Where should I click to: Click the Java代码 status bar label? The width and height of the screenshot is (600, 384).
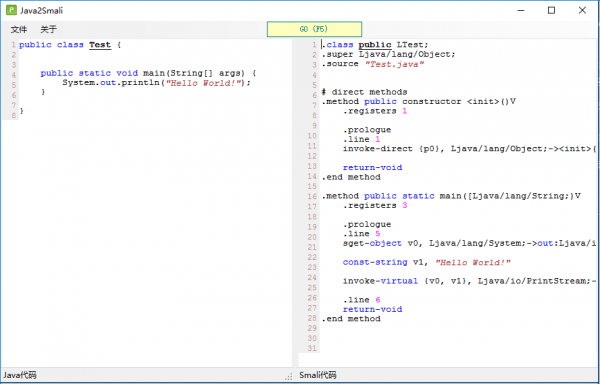[x=20, y=375]
